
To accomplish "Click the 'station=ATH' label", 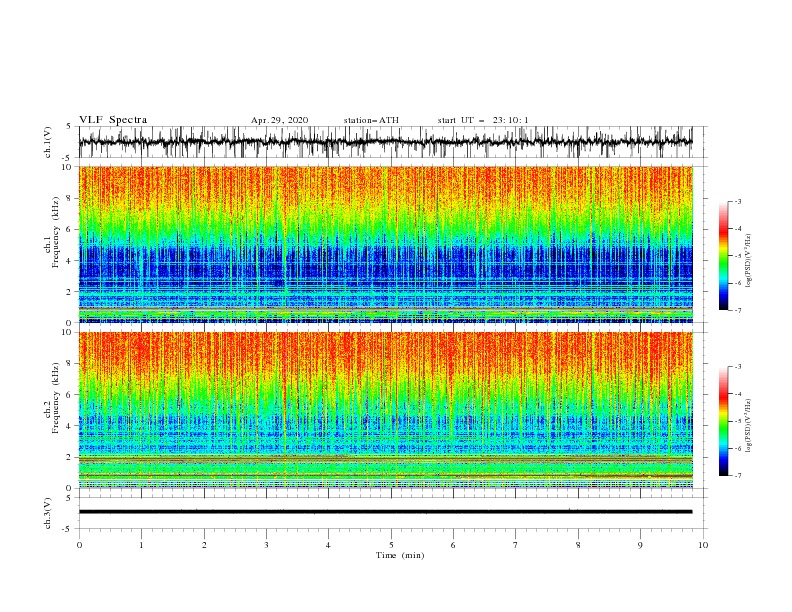I will pyautogui.click(x=371, y=120).
